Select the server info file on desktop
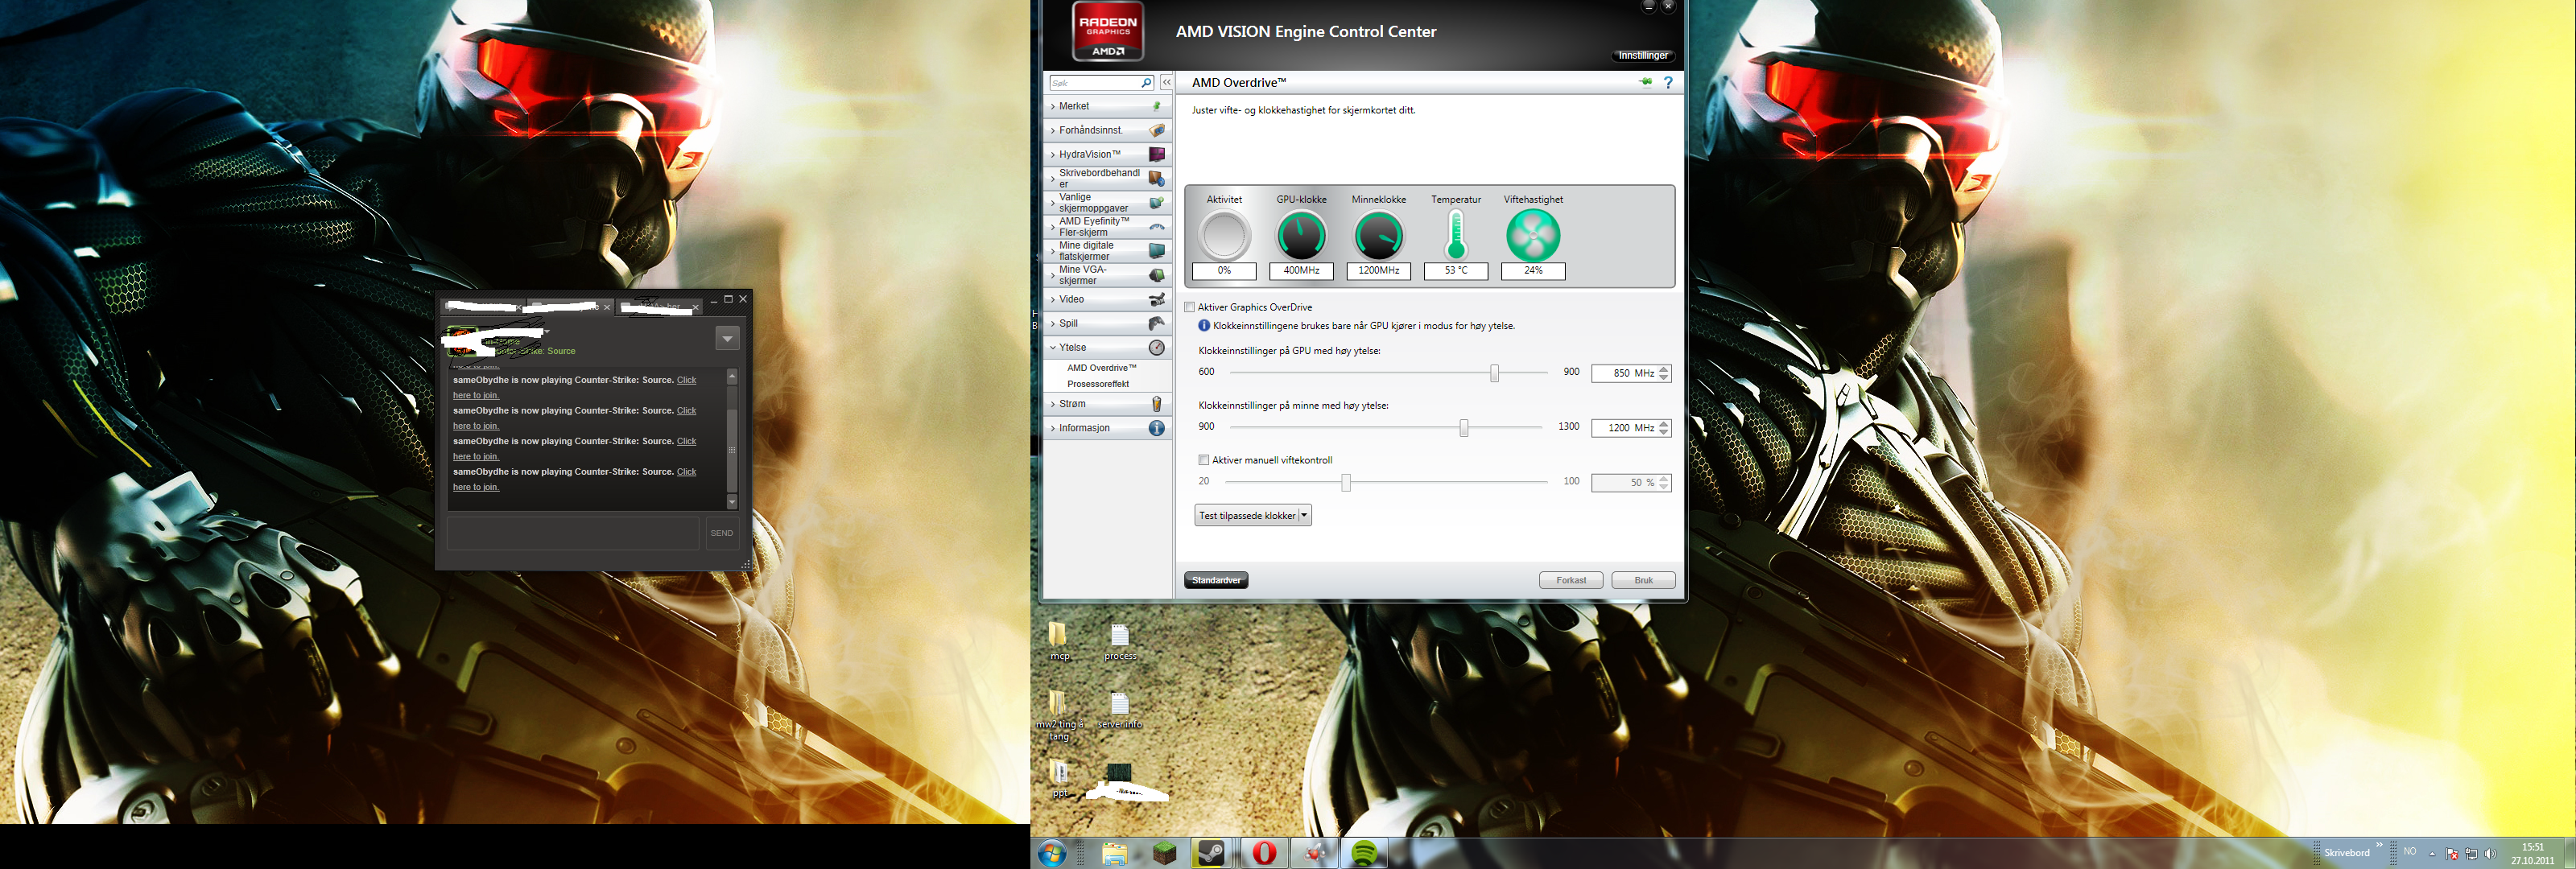 [1119, 710]
